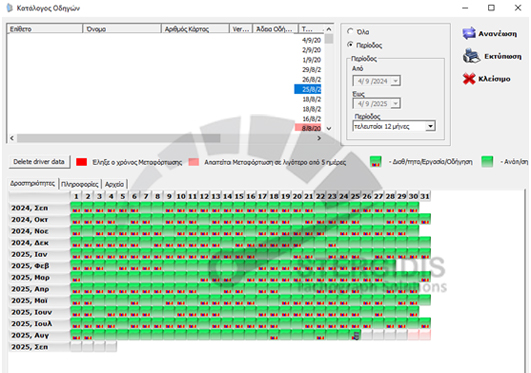Click the red X Κλείσιμο icon
531x373 pixels.
pyautogui.click(x=469, y=79)
